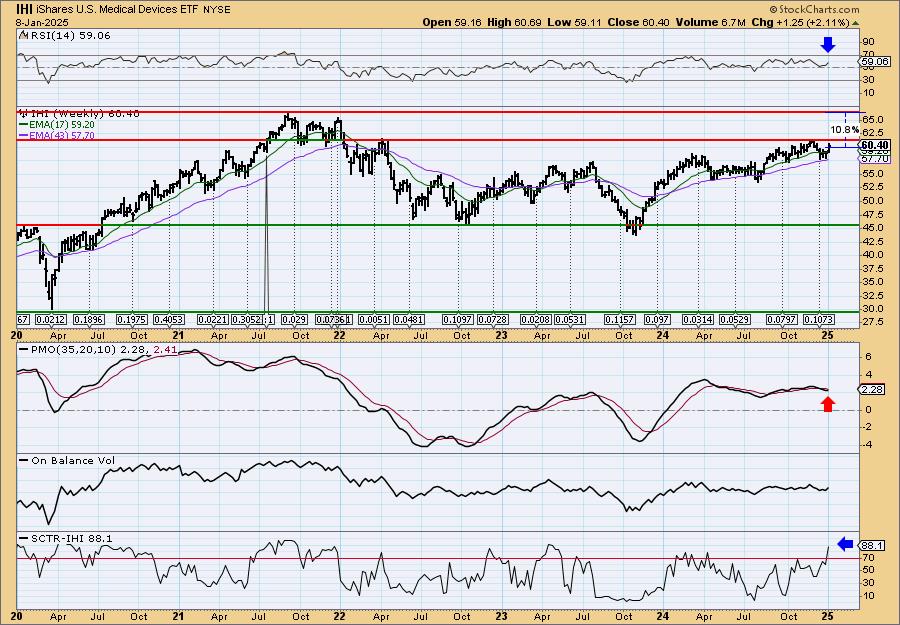Viewport: 900px width, 625px height.
Task: Click the 0.0208 value box
Action: click(536, 319)
